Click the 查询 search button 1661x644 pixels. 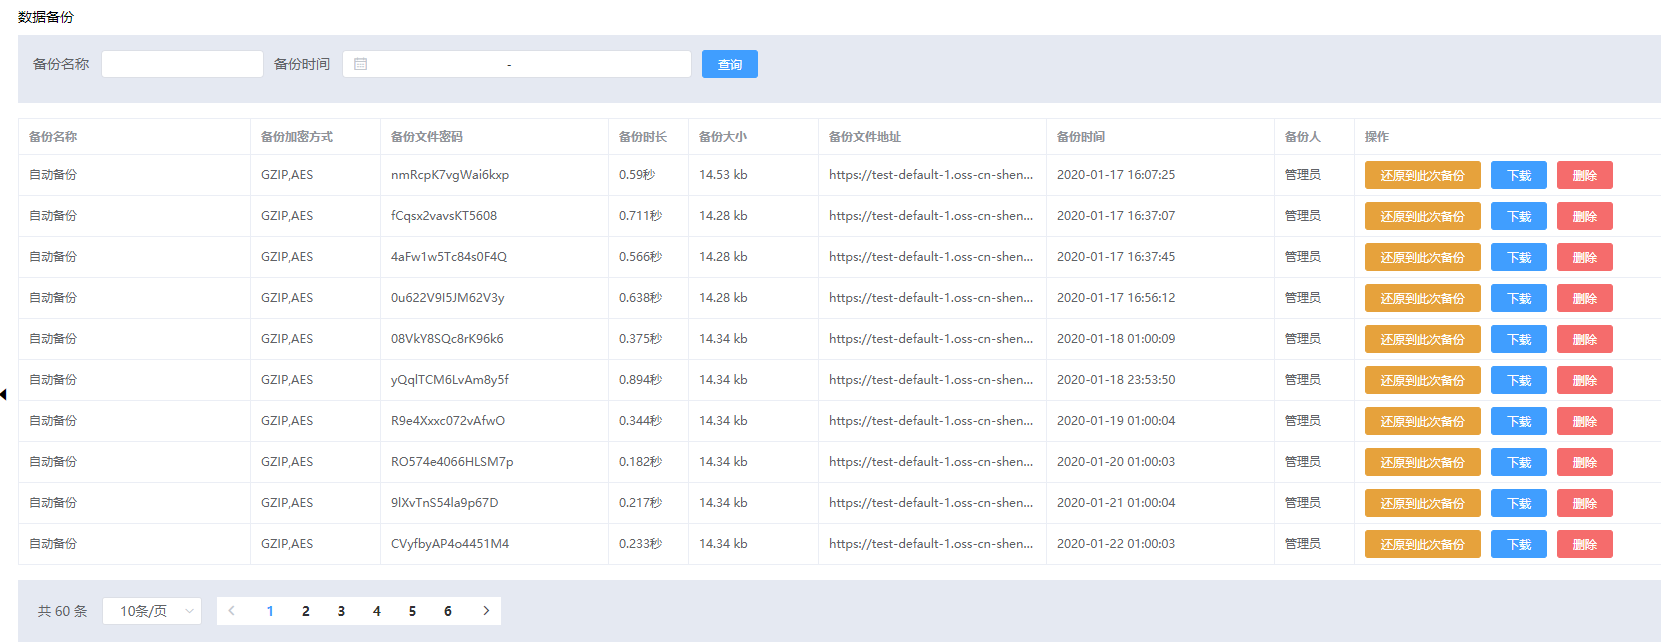point(729,64)
